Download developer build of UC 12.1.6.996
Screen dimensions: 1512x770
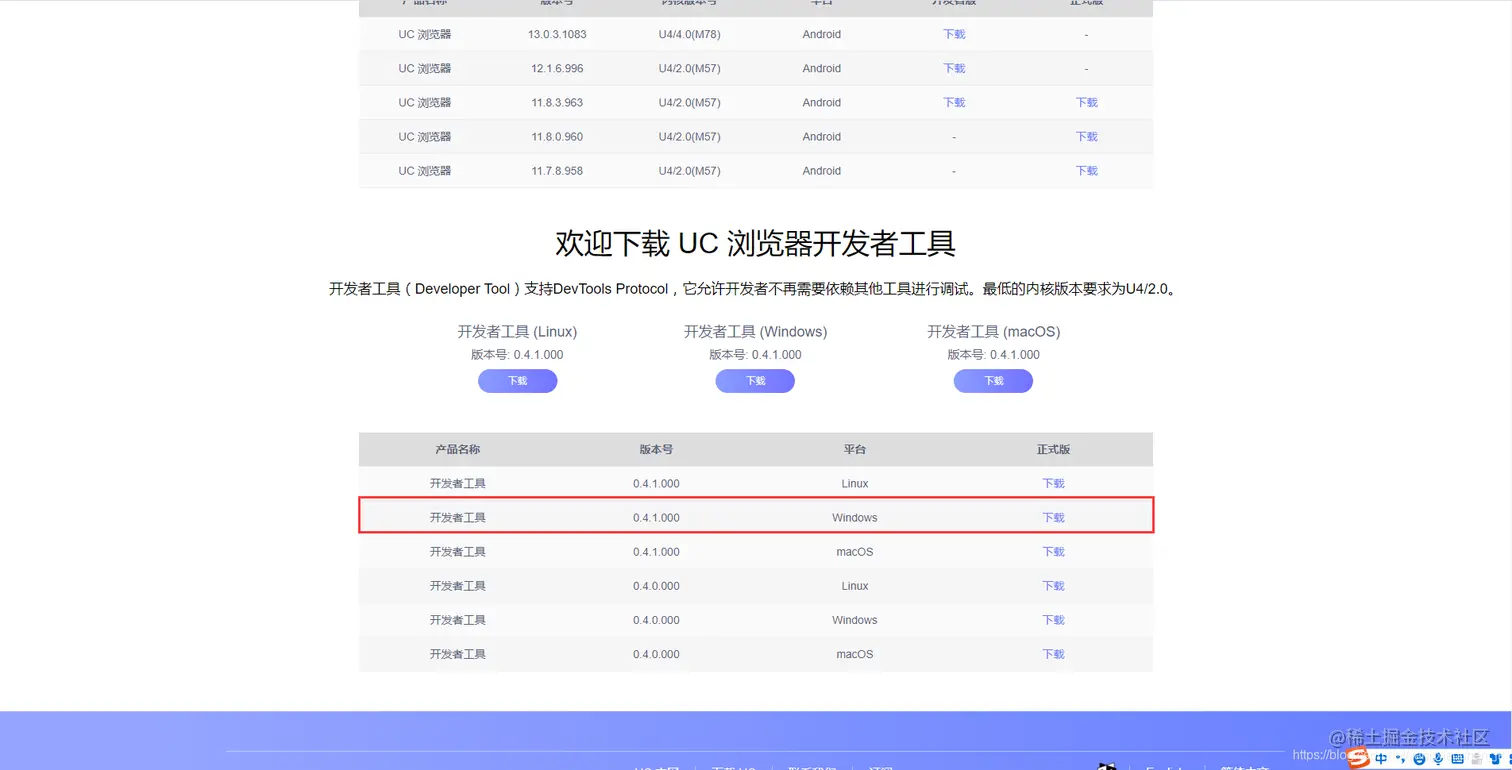pyautogui.click(x=954, y=68)
